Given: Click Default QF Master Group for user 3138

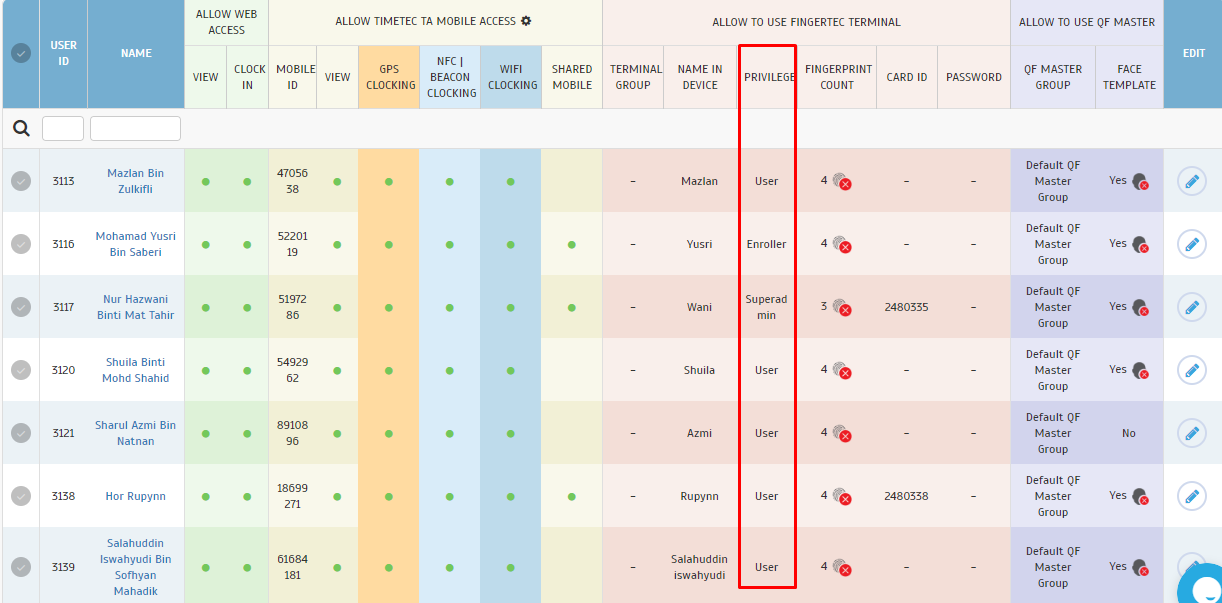Looking at the screenshot, I should [x=1053, y=496].
